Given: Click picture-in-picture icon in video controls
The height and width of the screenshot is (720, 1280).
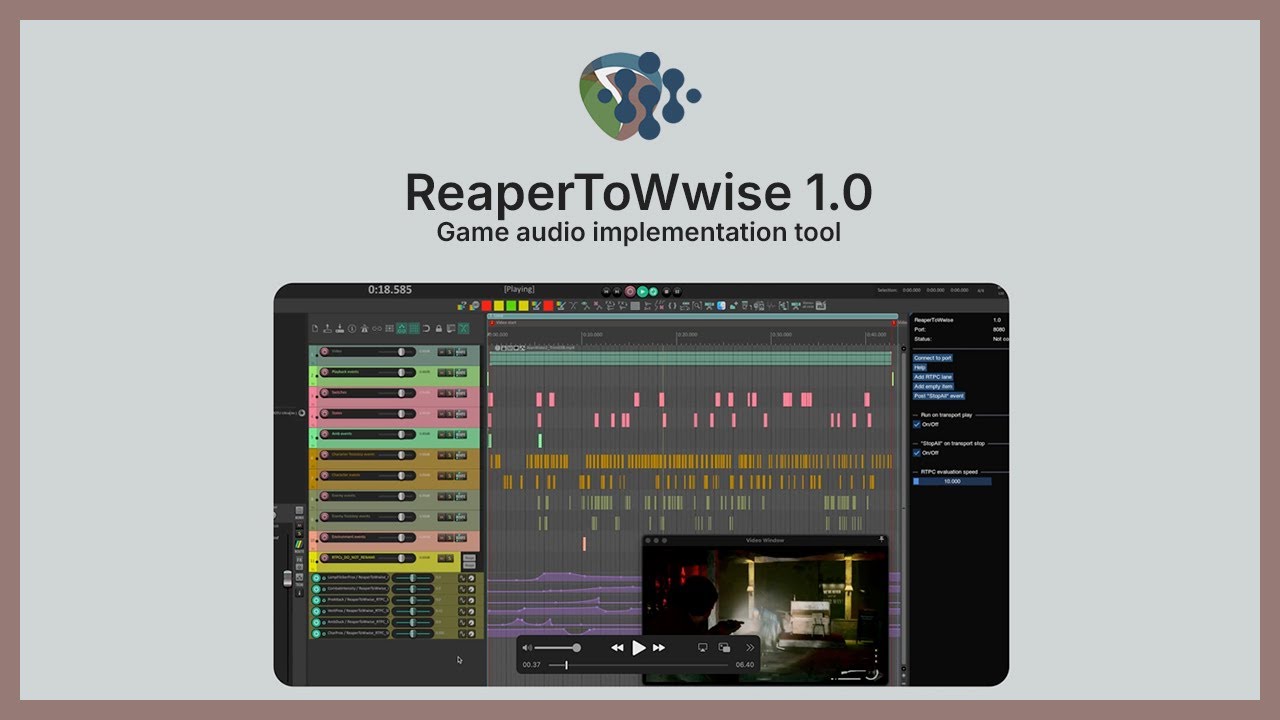Looking at the screenshot, I should click(x=724, y=648).
